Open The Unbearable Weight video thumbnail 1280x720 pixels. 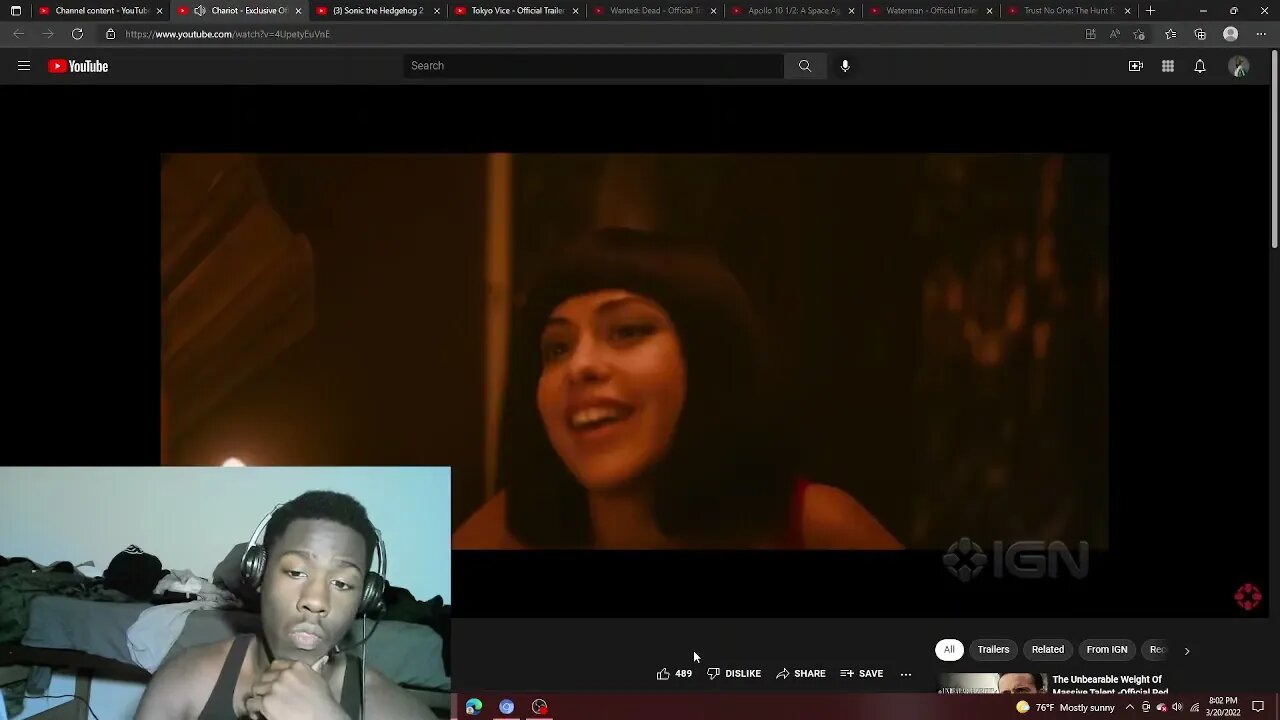coord(990,684)
